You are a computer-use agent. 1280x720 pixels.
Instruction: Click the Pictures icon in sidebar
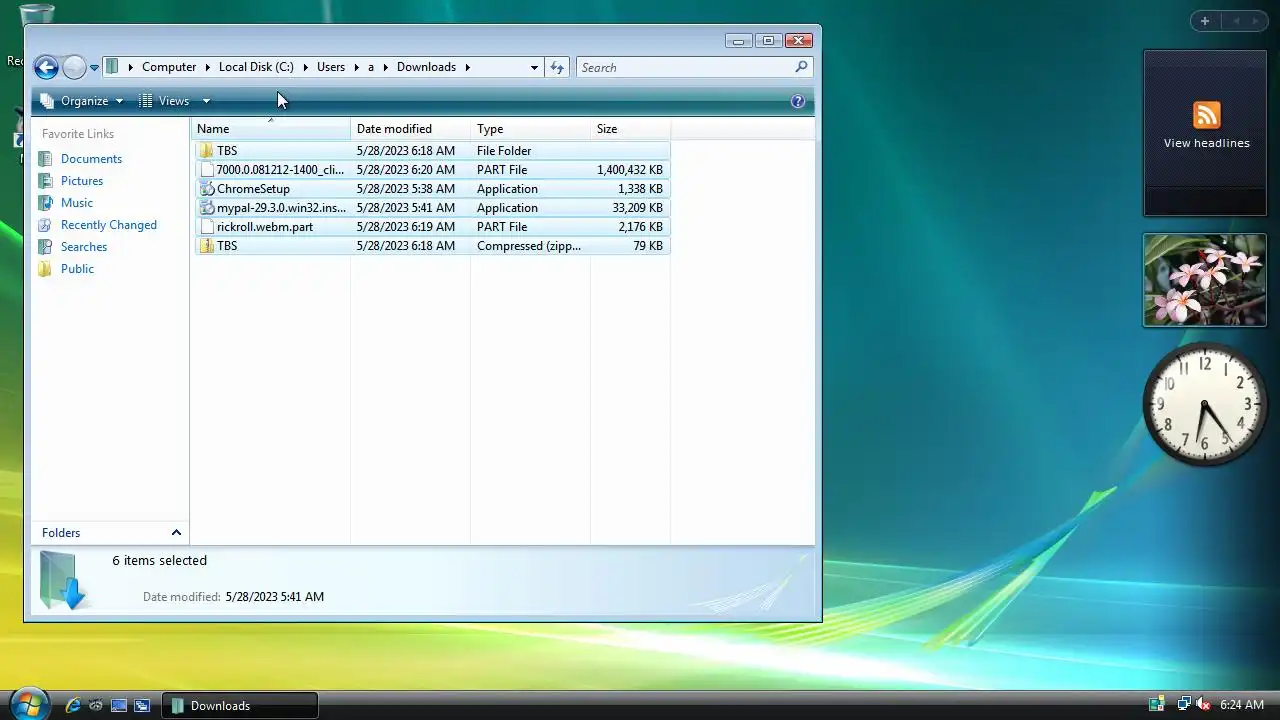45,181
